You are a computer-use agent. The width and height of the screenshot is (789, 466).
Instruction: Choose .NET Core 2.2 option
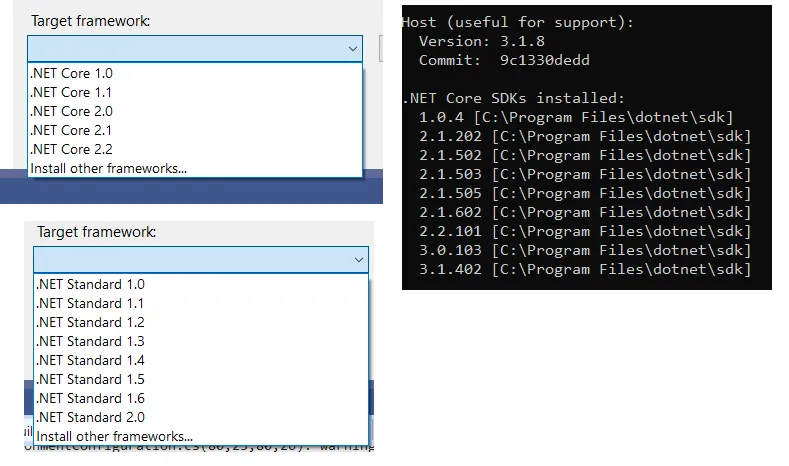[195, 149]
